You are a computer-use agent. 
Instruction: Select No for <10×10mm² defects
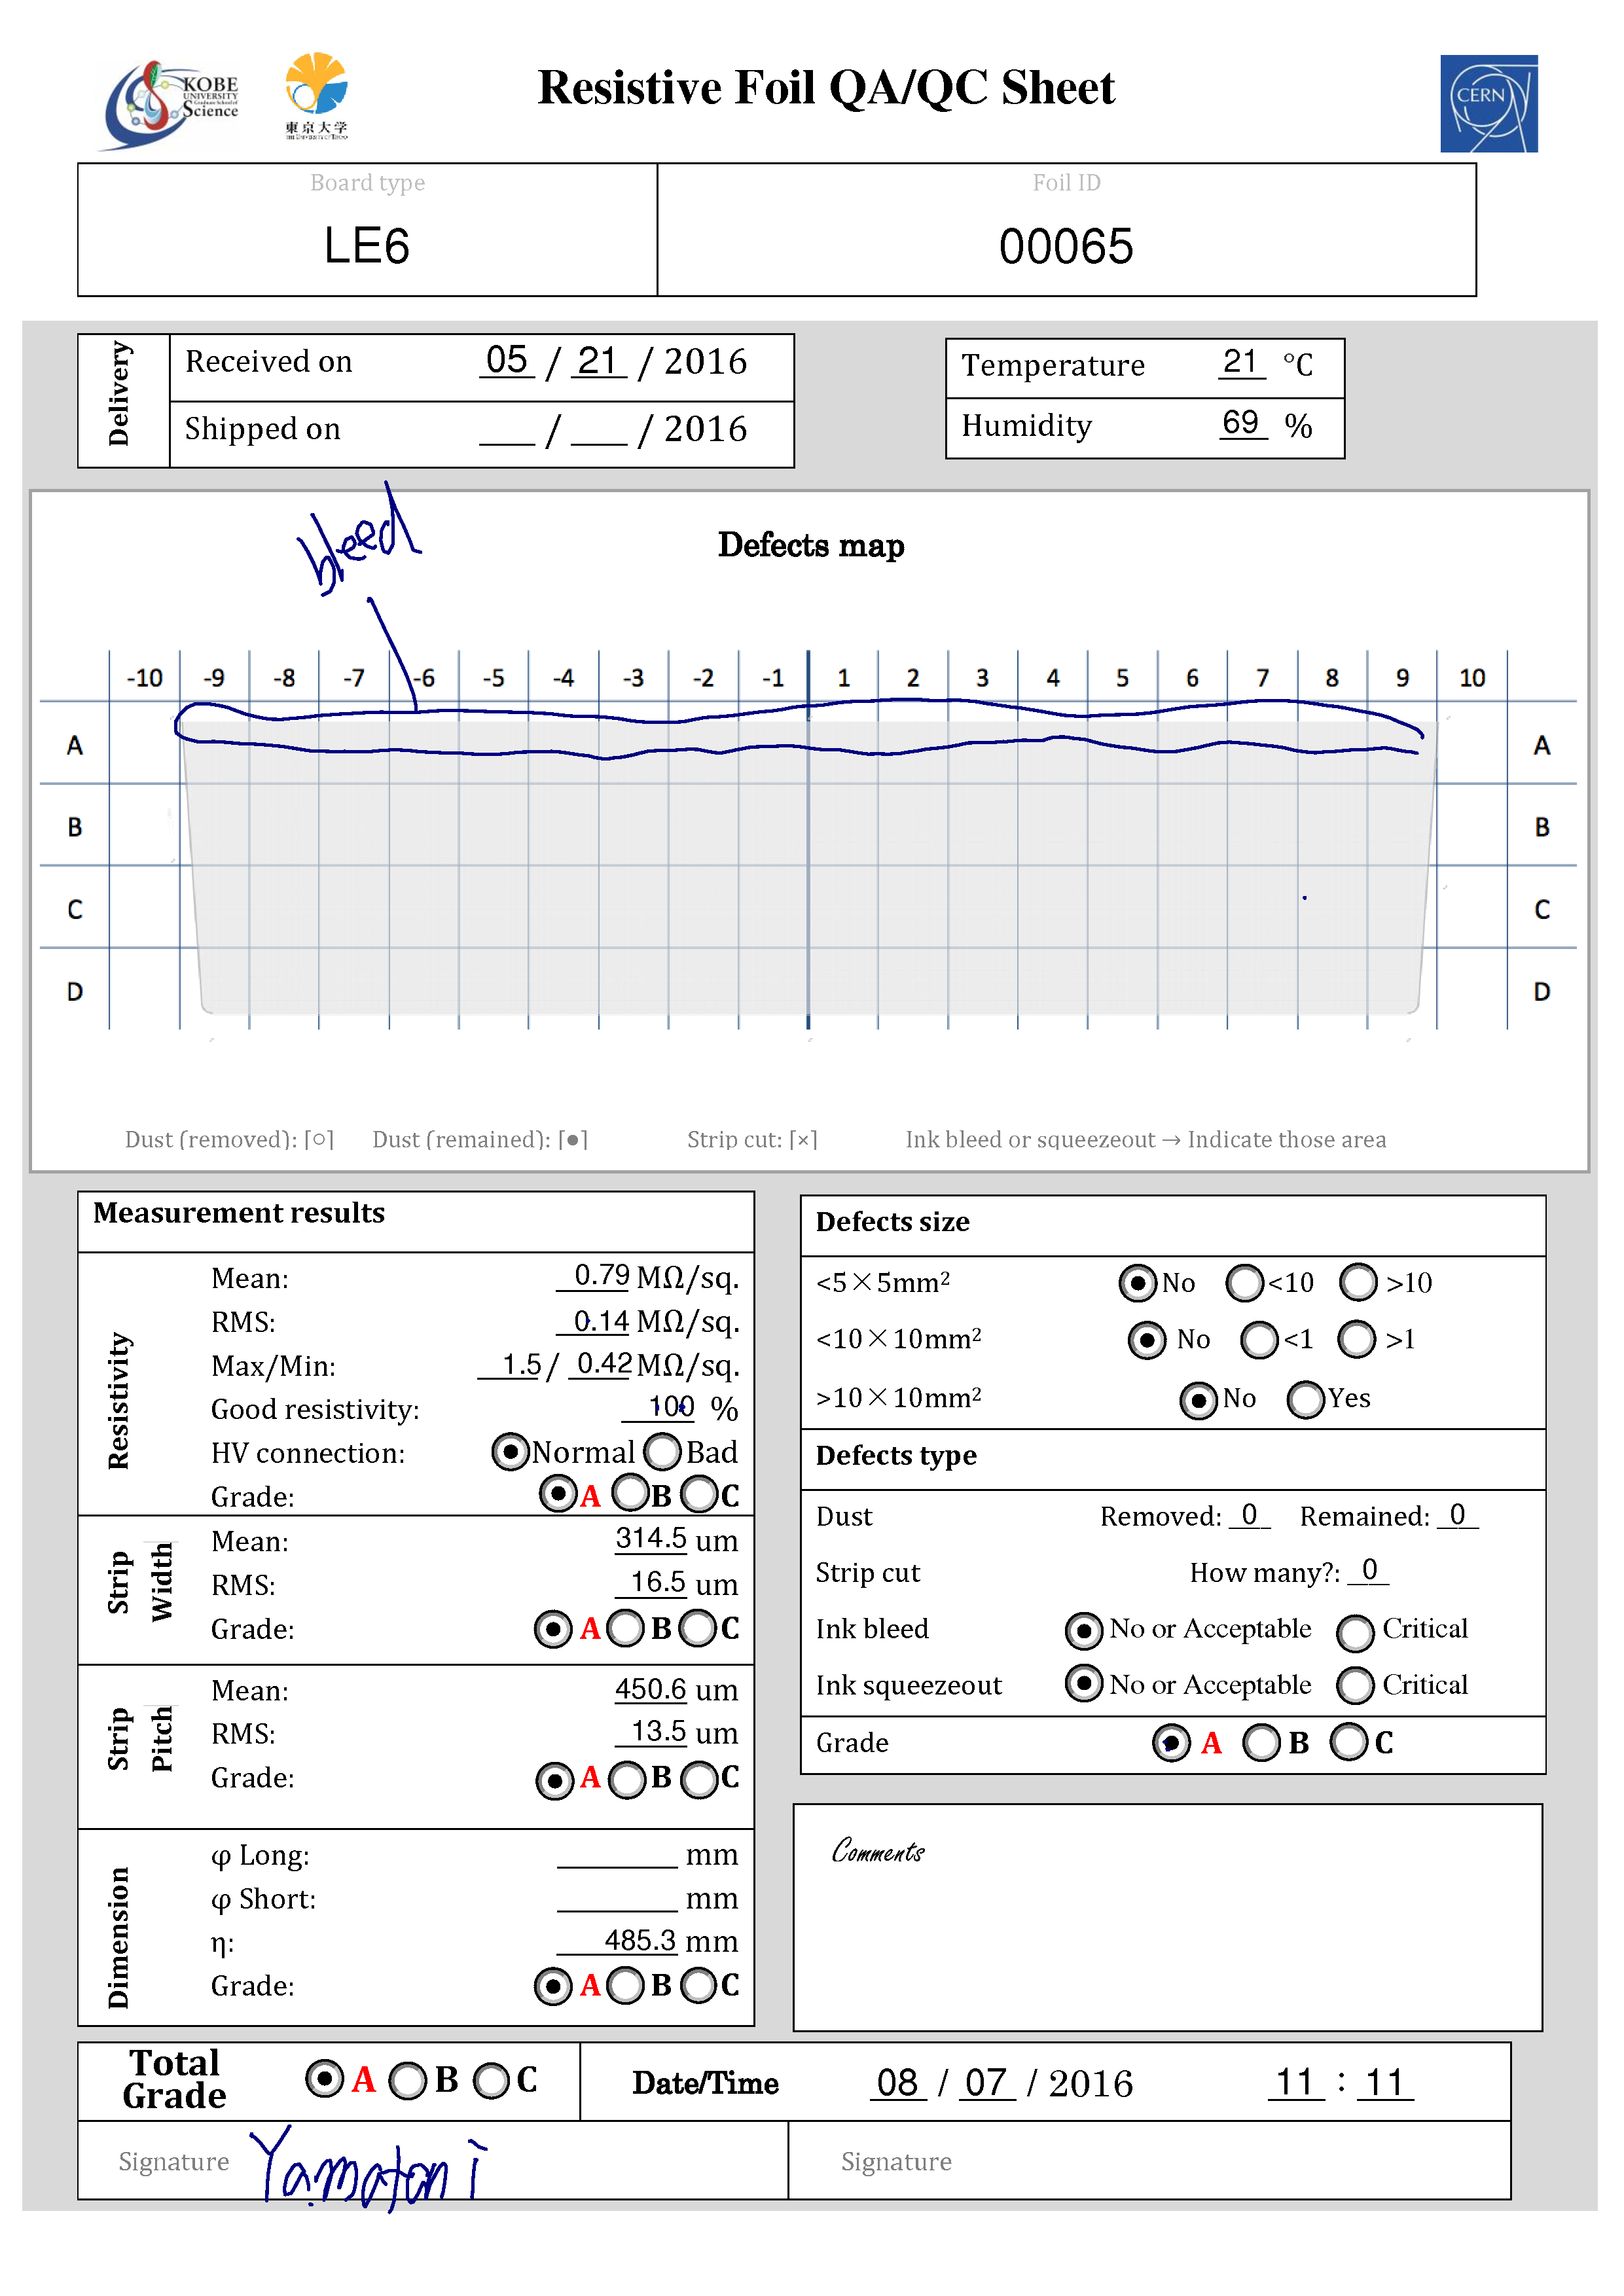coord(1147,1339)
